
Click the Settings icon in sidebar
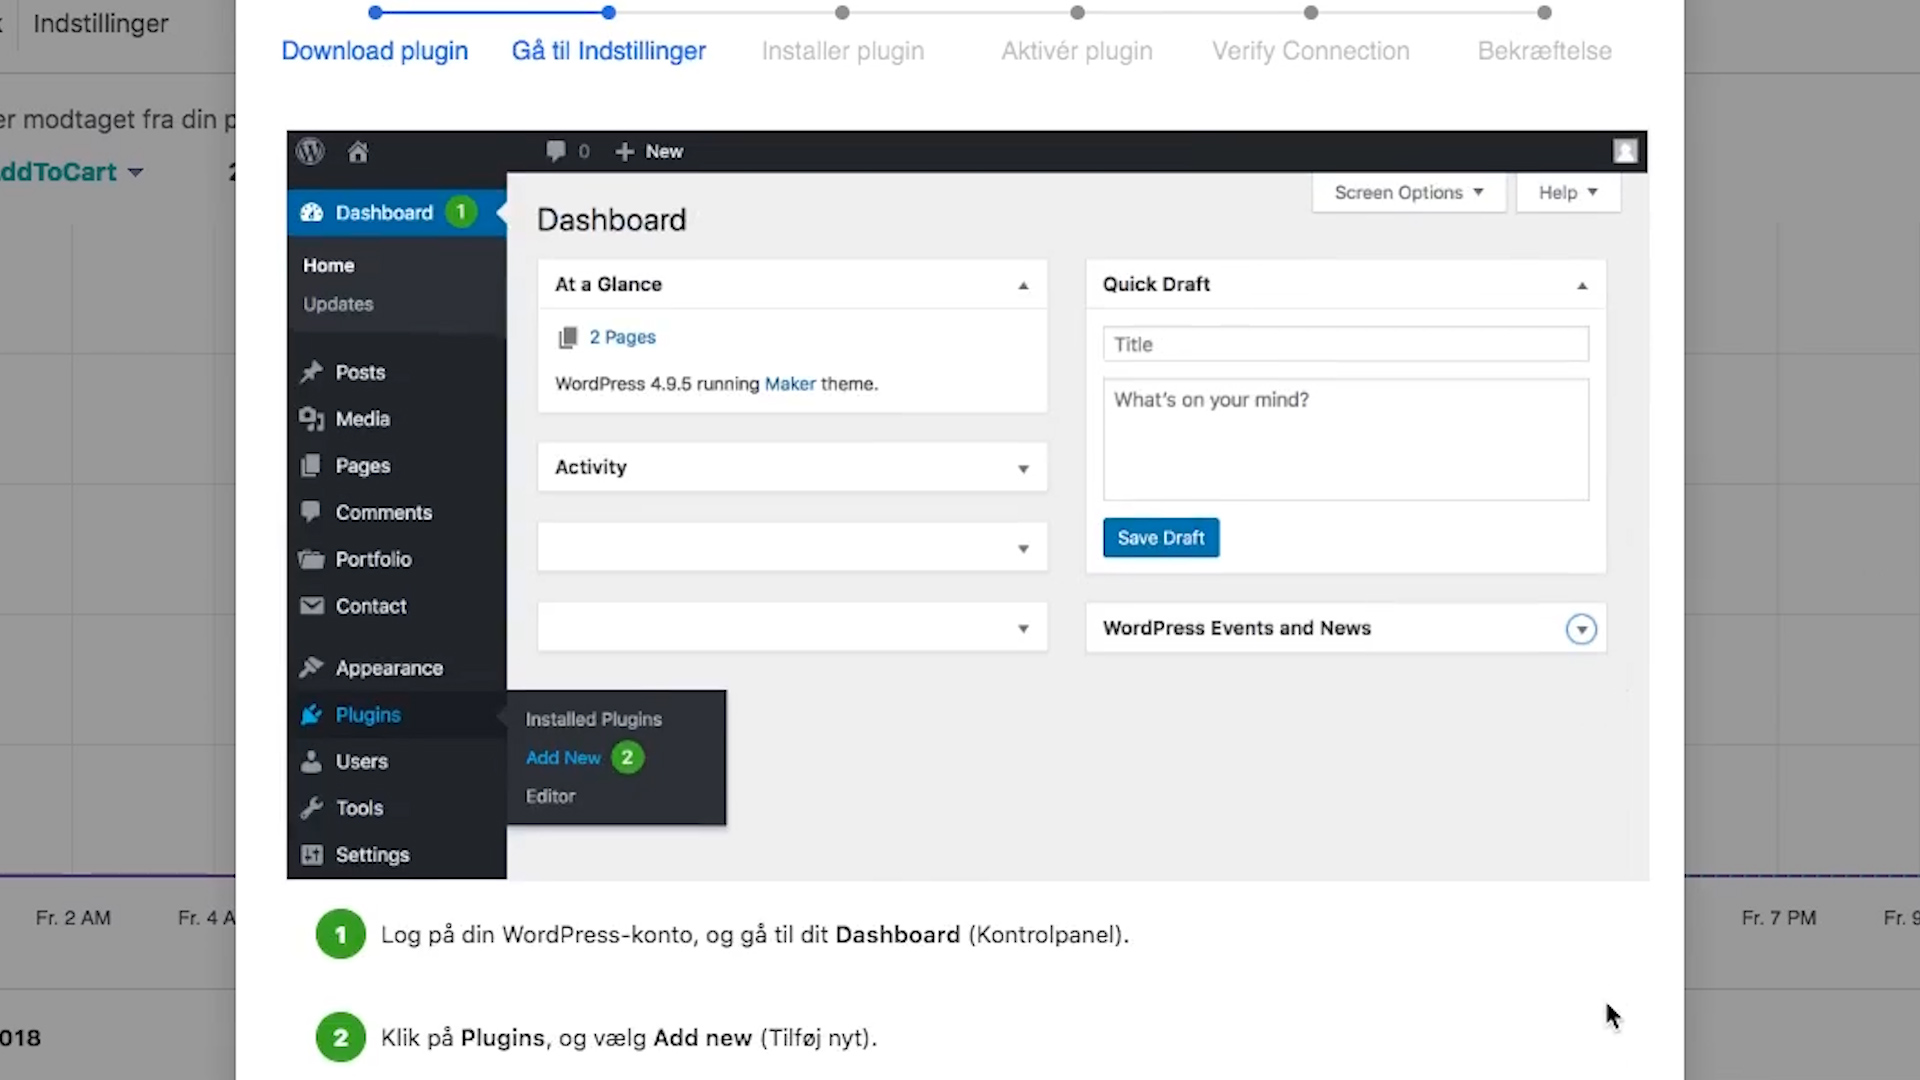[x=312, y=855]
